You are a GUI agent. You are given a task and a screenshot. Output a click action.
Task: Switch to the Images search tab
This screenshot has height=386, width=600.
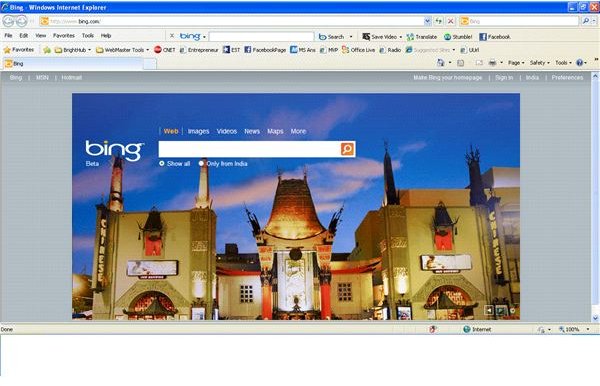point(198,131)
